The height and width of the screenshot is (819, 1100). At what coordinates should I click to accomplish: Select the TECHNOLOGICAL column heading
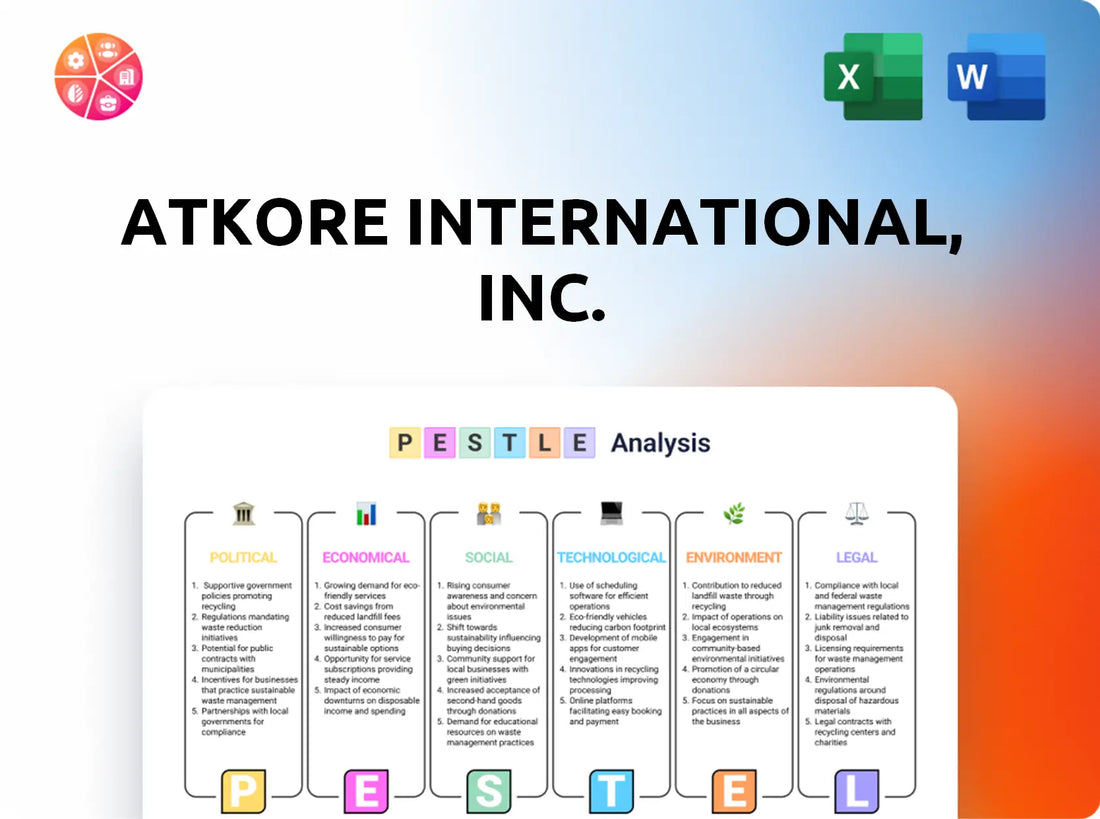point(611,557)
